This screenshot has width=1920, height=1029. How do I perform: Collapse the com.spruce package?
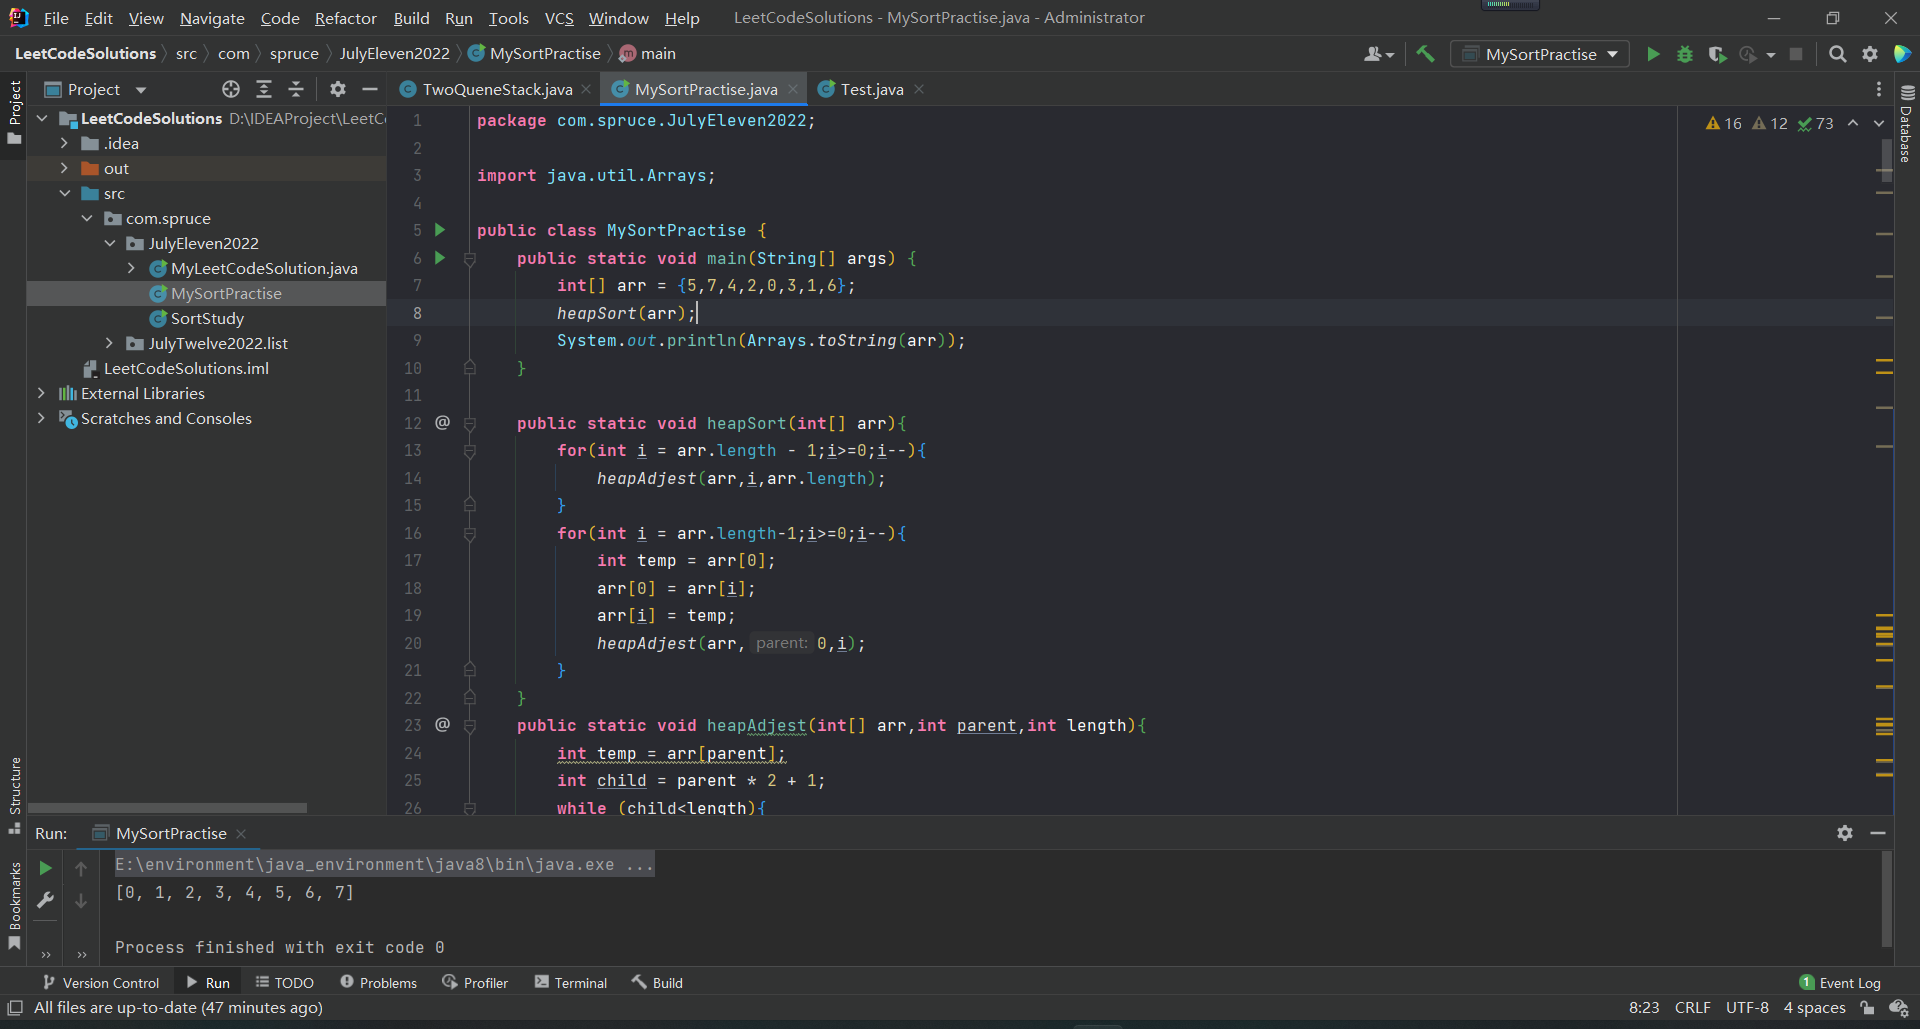87,218
